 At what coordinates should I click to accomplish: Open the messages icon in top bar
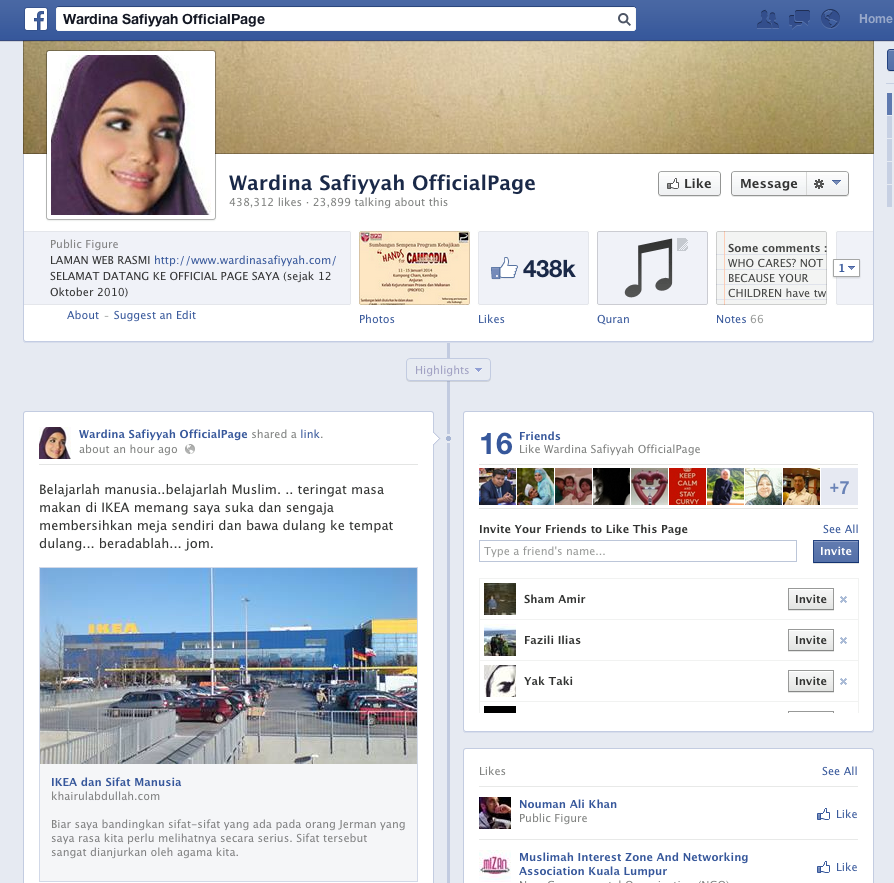point(799,19)
